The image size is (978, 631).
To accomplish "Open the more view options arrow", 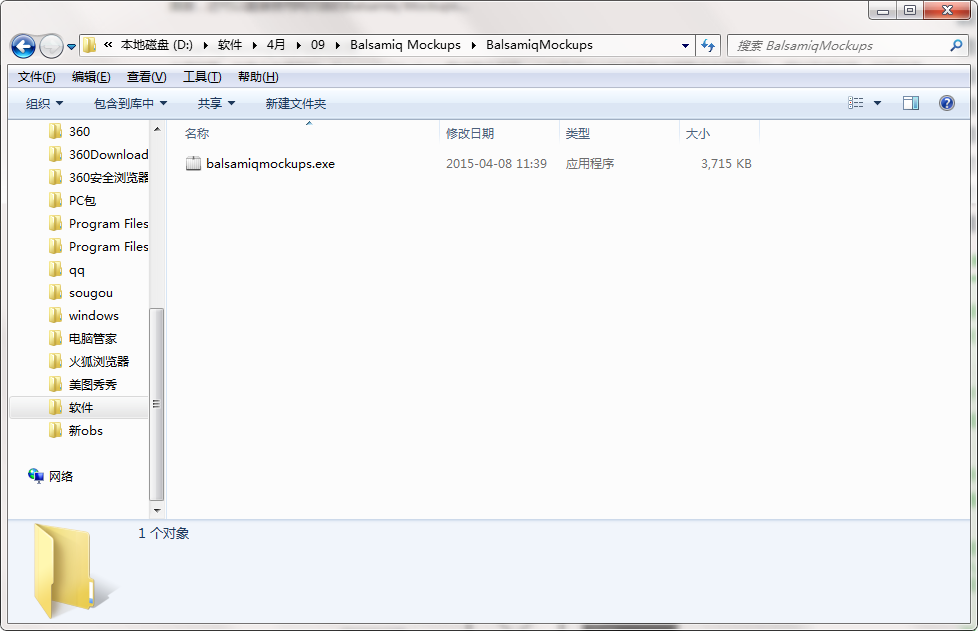I will [x=877, y=103].
